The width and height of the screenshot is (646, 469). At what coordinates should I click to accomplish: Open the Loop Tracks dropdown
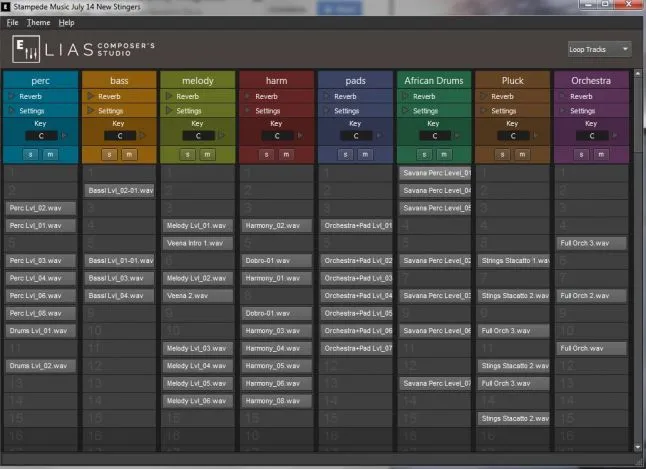[x=599, y=49]
